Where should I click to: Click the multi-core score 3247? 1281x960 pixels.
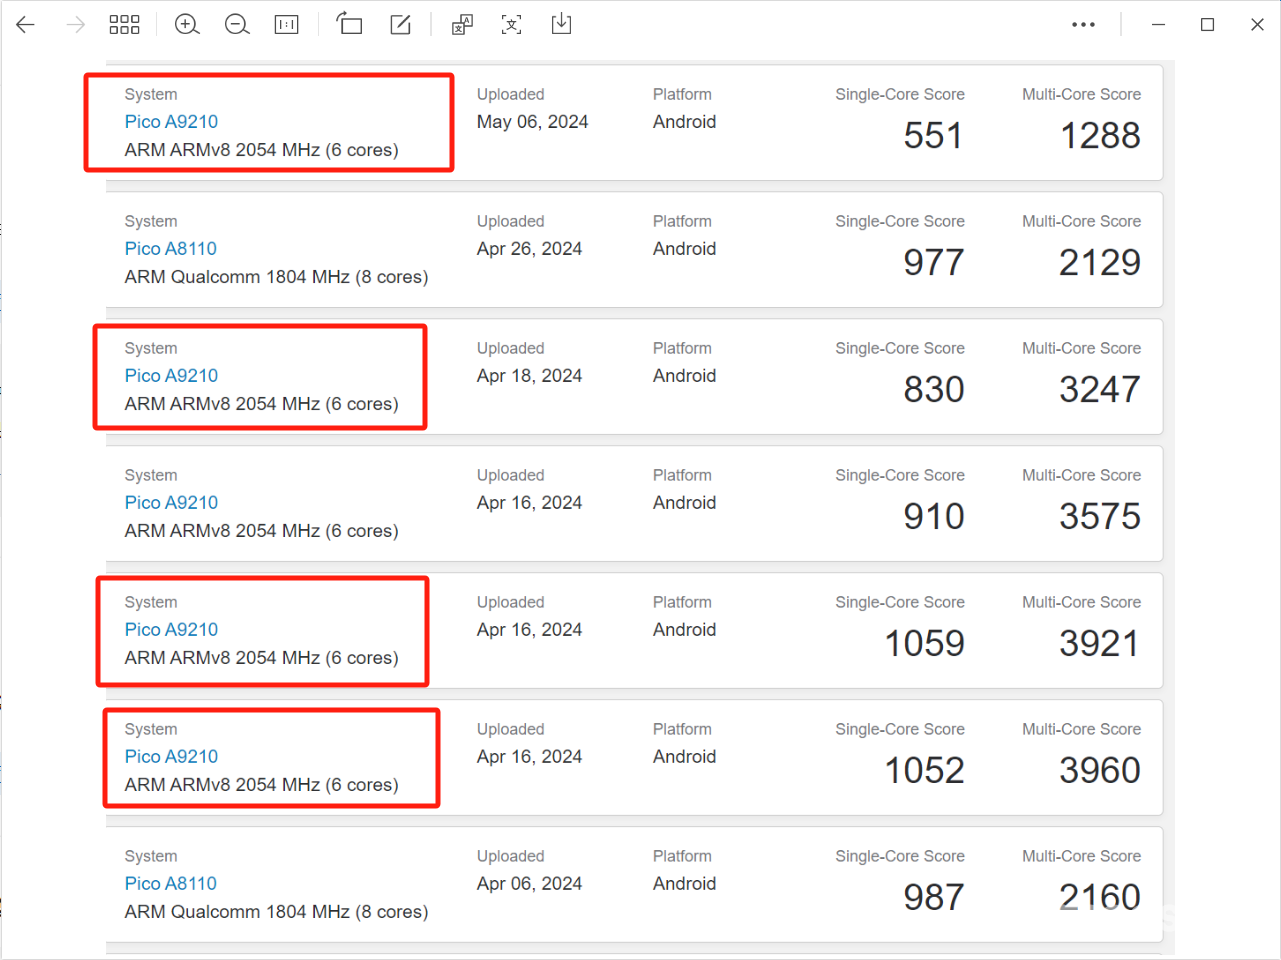pyautogui.click(x=1100, y=390)
